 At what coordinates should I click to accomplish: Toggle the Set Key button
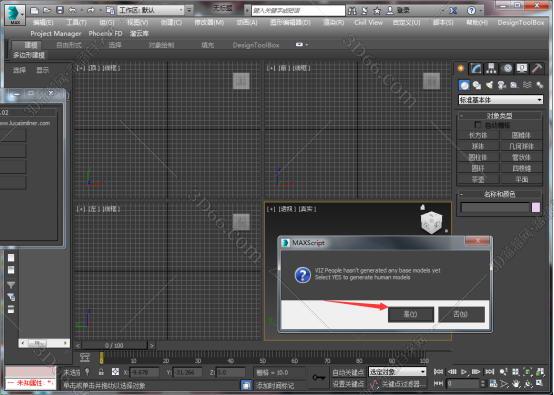(348, 384)
